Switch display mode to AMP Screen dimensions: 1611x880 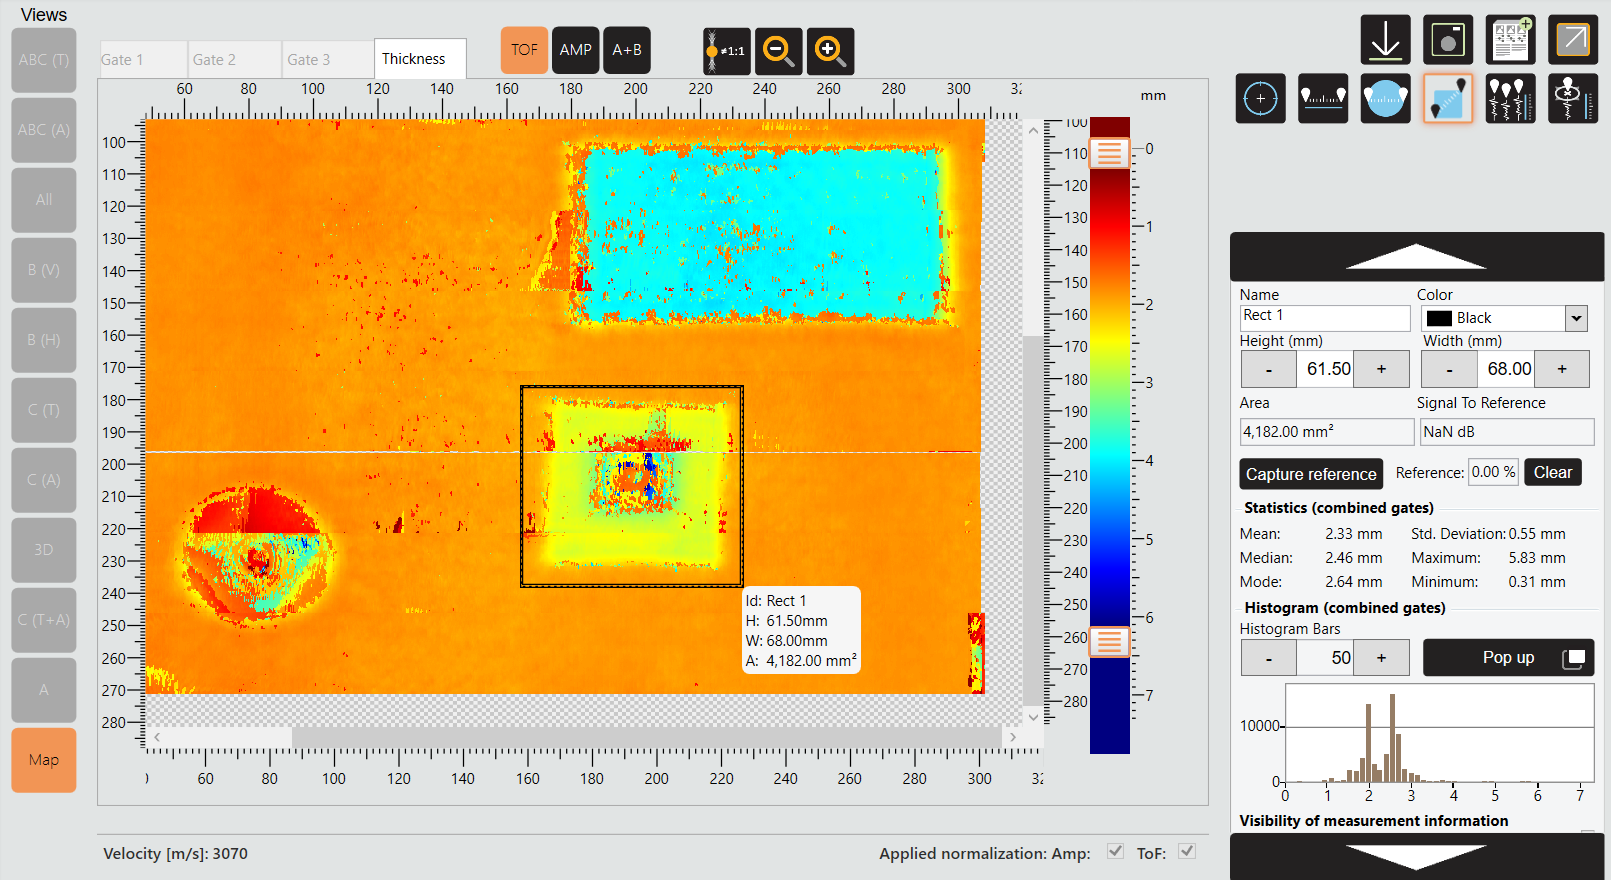click(575, 50)
